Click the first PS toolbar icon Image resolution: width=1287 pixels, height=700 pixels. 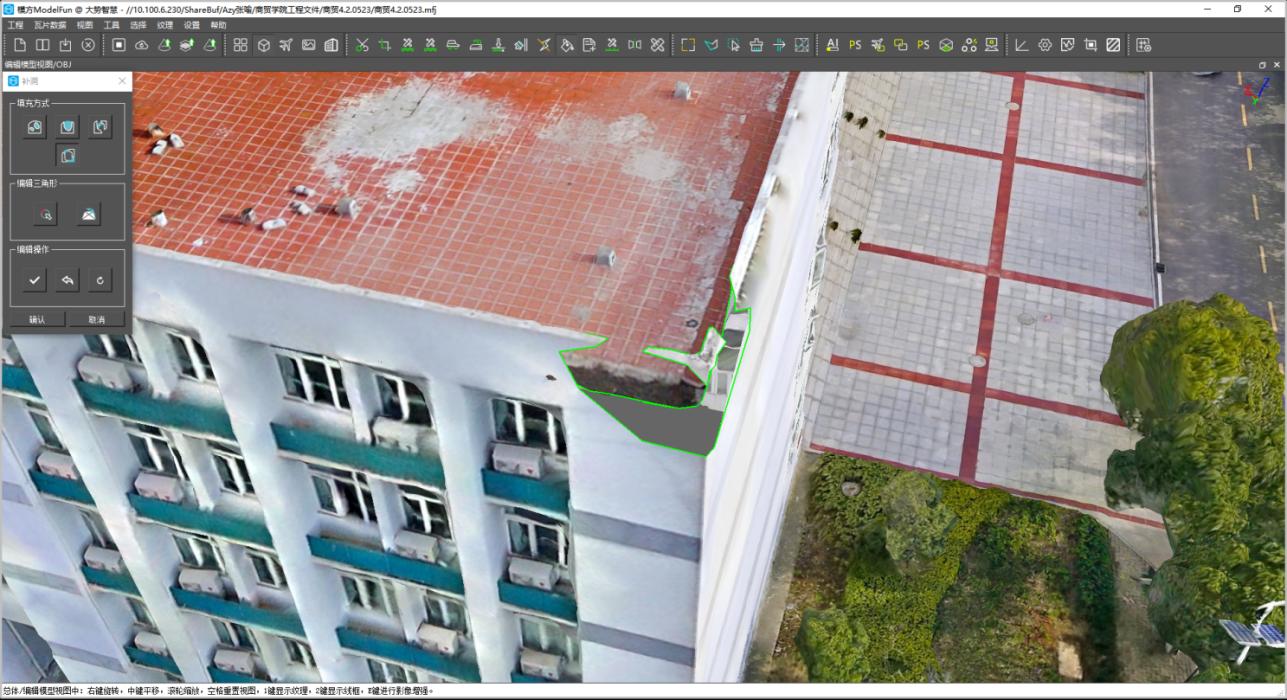pos(855,45)
